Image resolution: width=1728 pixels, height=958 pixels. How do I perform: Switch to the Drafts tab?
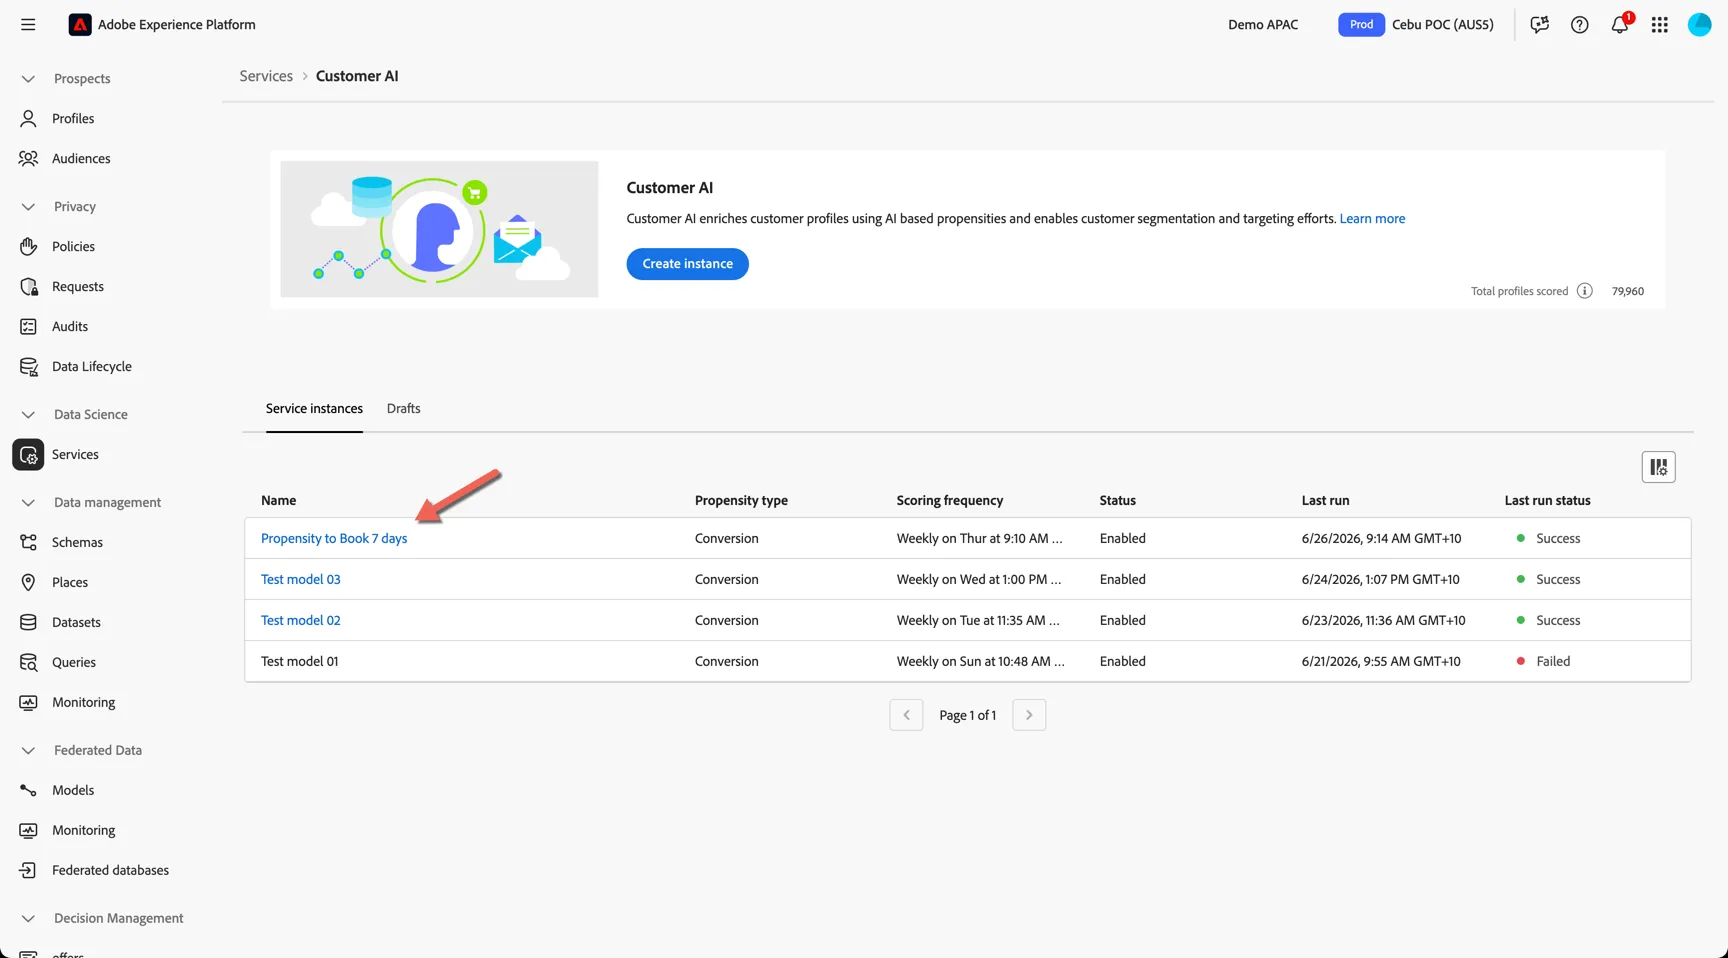click(x=403, y=408)
